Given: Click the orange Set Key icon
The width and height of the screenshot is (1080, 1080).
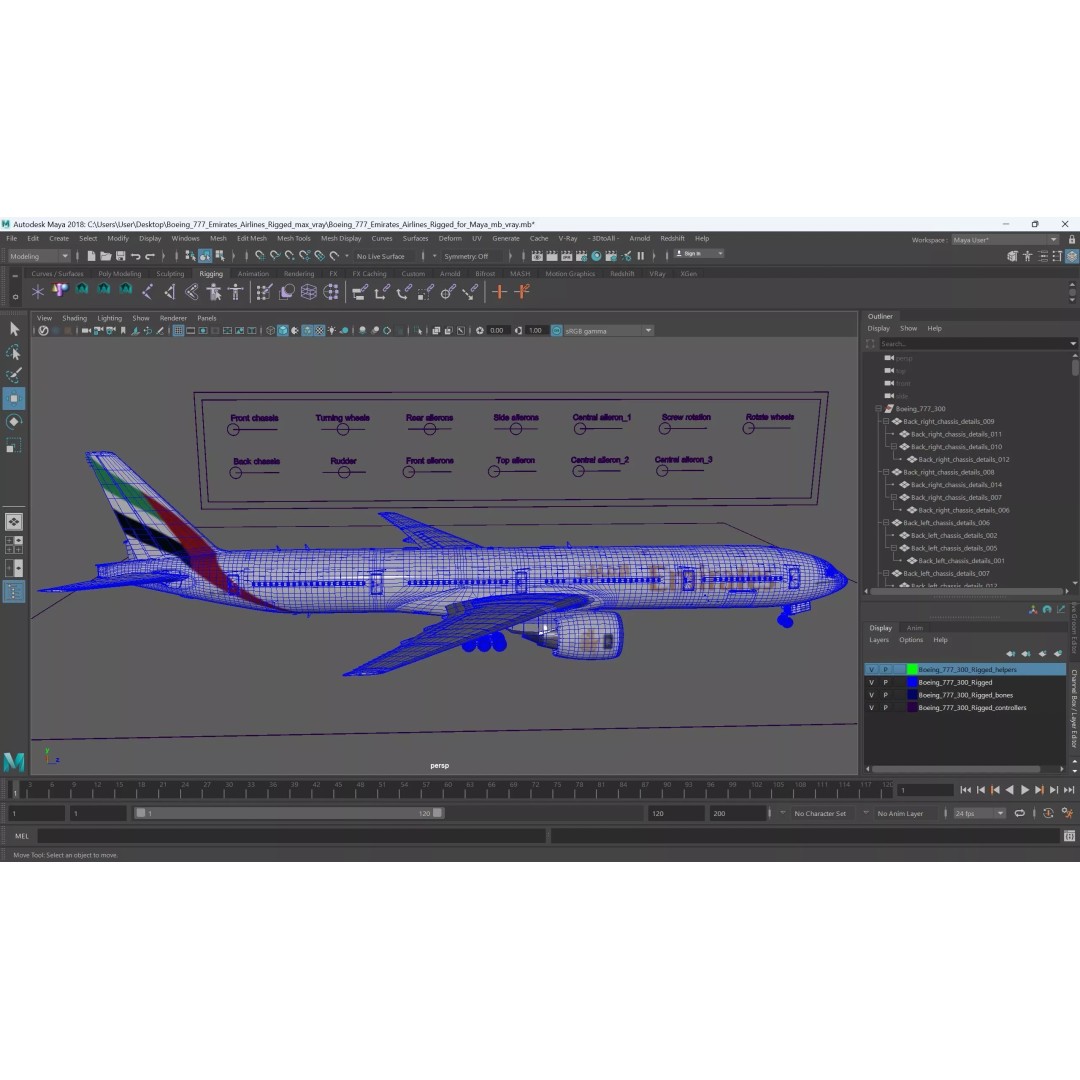Looking at the screenshot, I should (499, 292).
